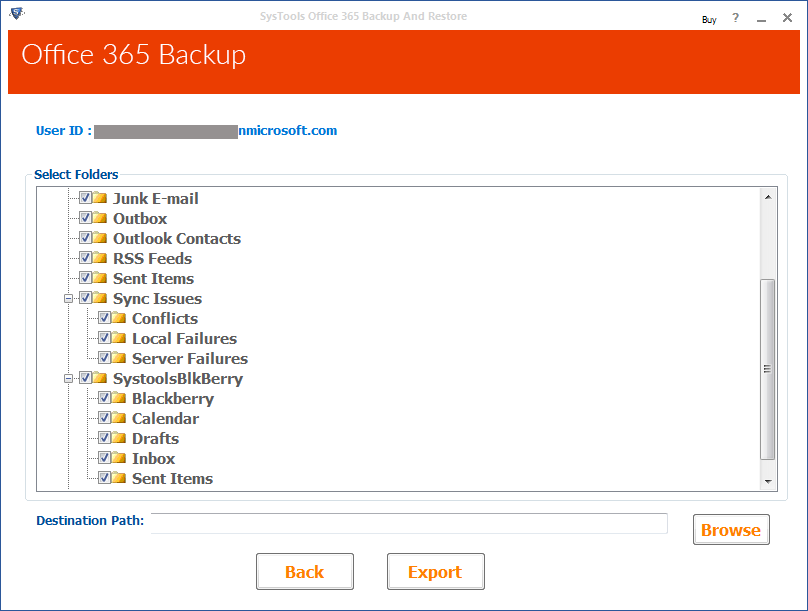Screen dimensions: 808x611
Task: Close the backup window with X
Action: pos(787,18)
